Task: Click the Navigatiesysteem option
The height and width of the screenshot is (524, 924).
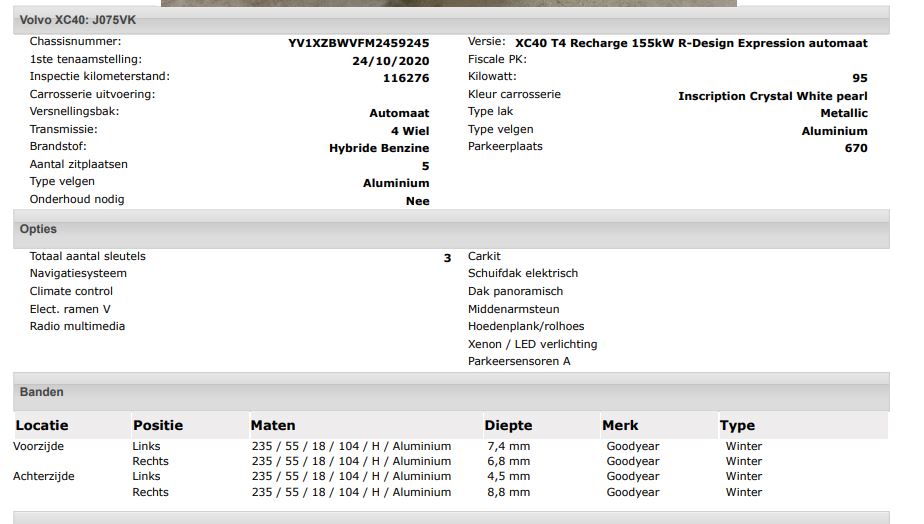Action: coord(78,273)
